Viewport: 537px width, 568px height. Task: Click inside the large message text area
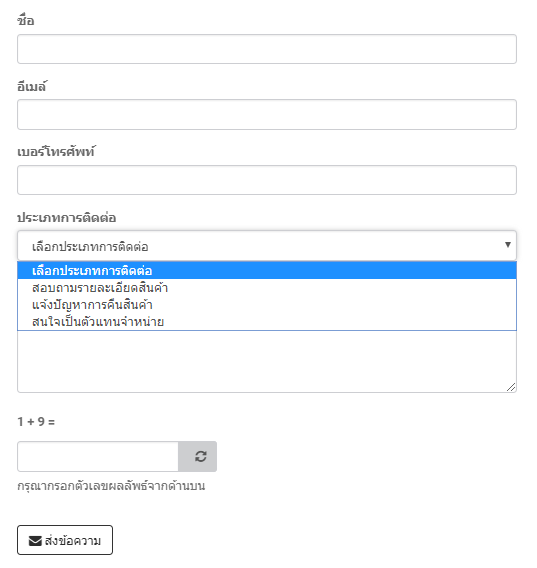[x=267, y=361]
